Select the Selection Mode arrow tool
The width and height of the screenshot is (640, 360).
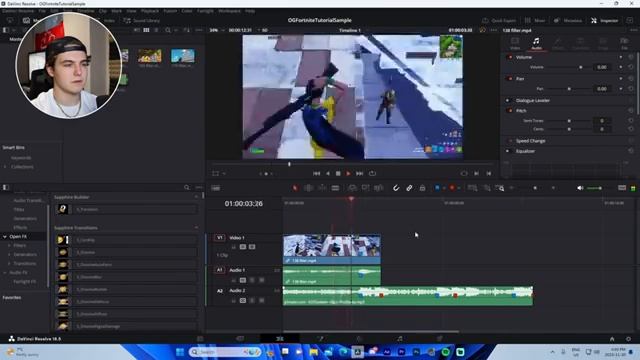click(295, 188)
